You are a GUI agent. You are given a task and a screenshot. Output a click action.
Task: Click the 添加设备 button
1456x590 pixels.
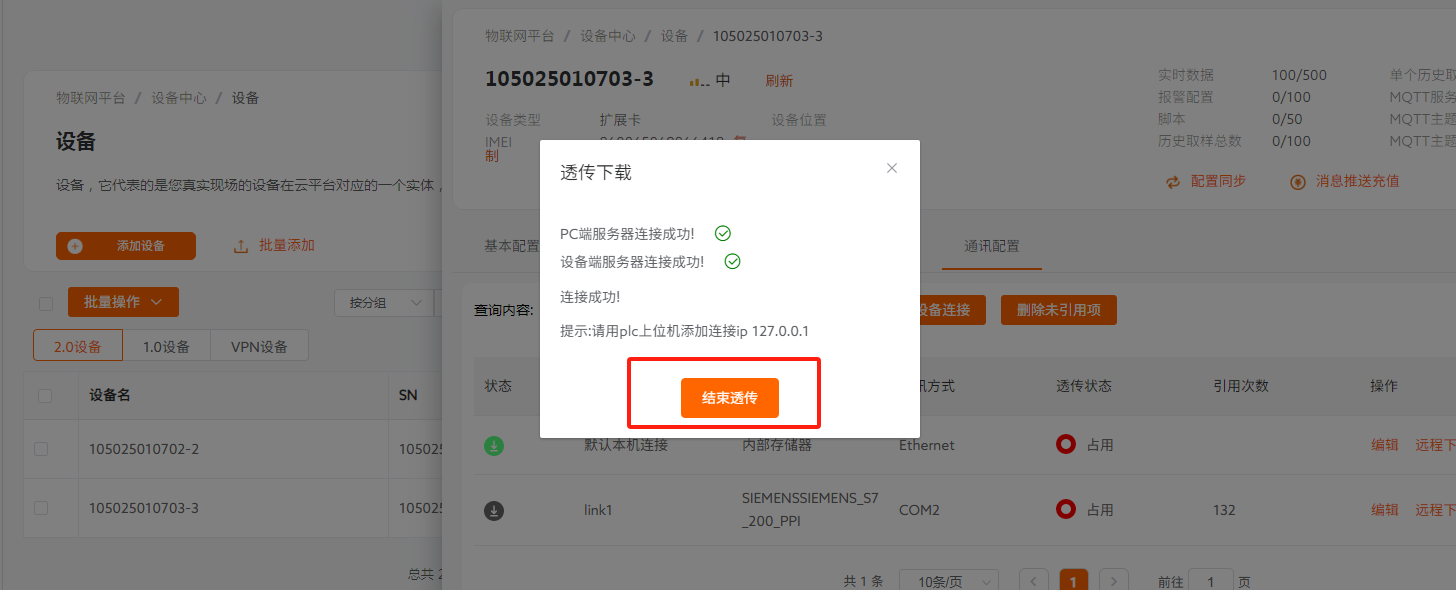click(126, 246)
